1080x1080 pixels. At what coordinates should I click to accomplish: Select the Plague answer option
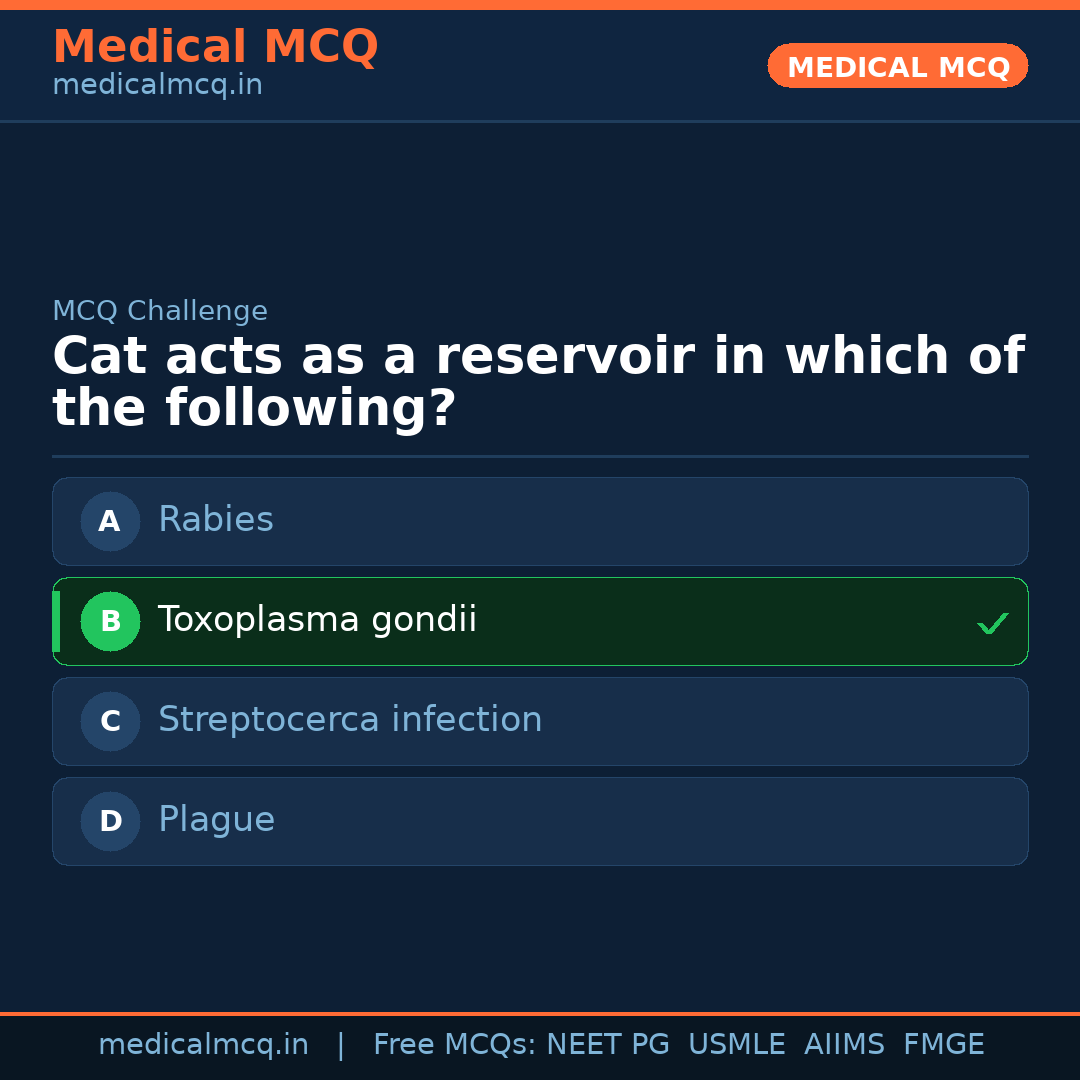(540, 821)
